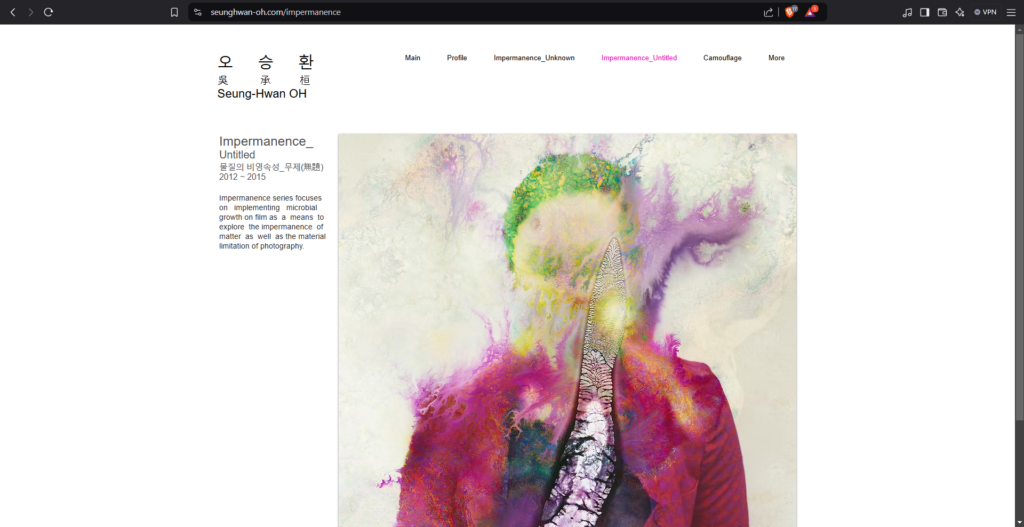
Task: Toggle the VPN button
Action: pos(985,12)
